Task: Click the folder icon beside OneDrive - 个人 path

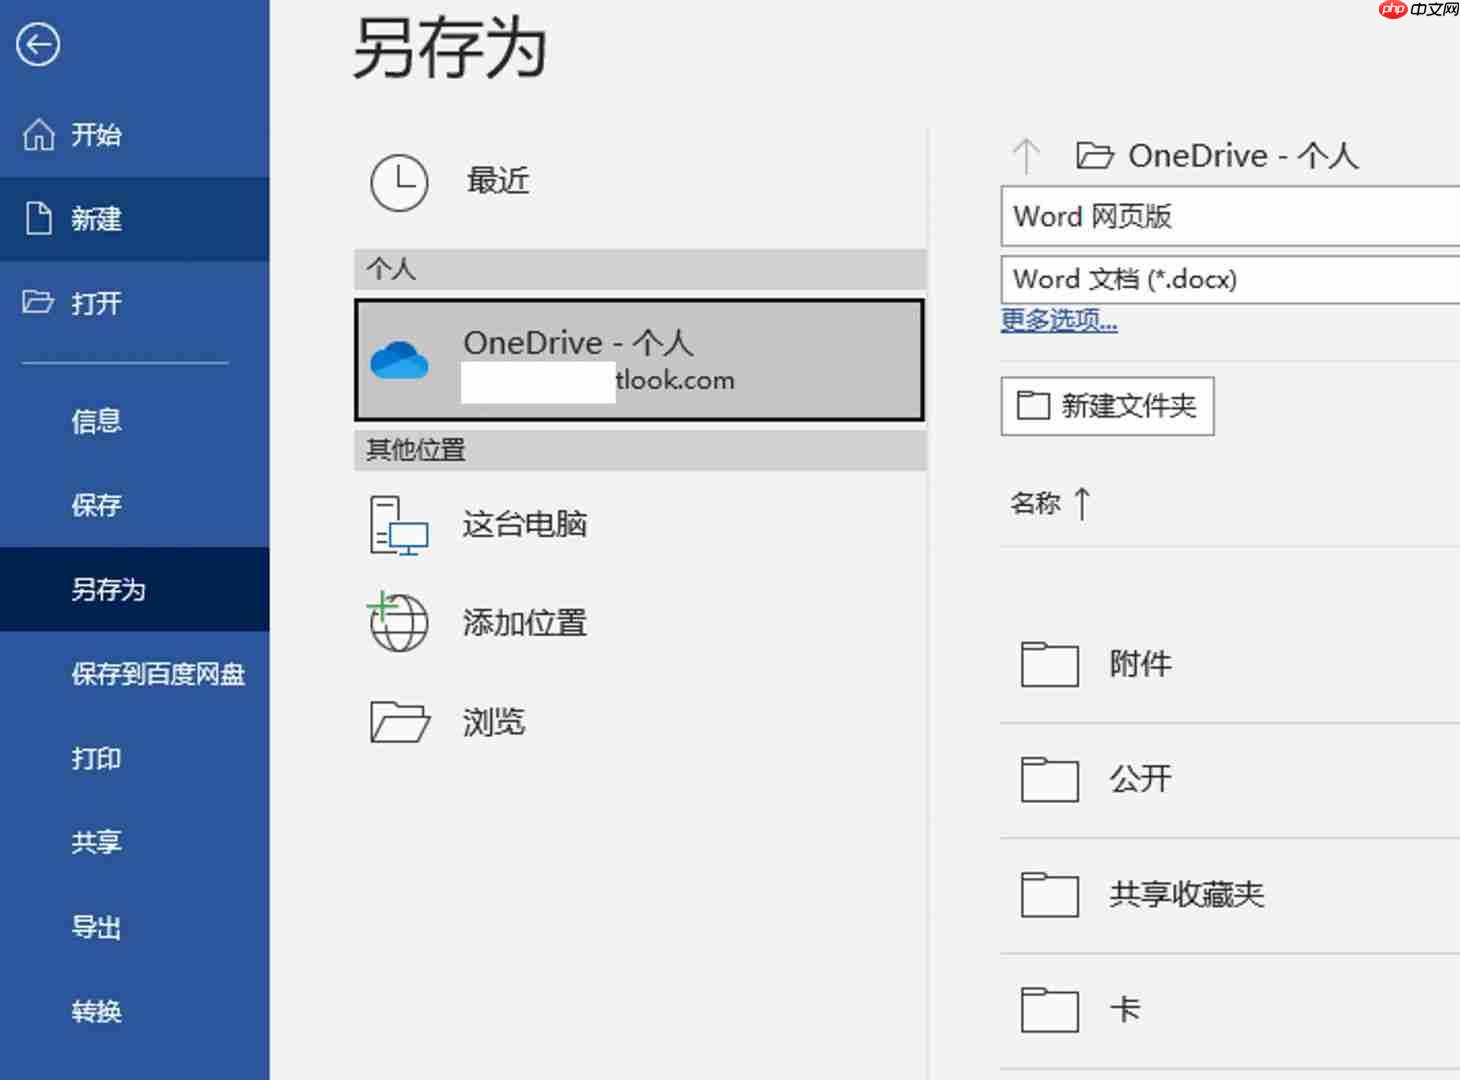Action: coord(1095,155)
